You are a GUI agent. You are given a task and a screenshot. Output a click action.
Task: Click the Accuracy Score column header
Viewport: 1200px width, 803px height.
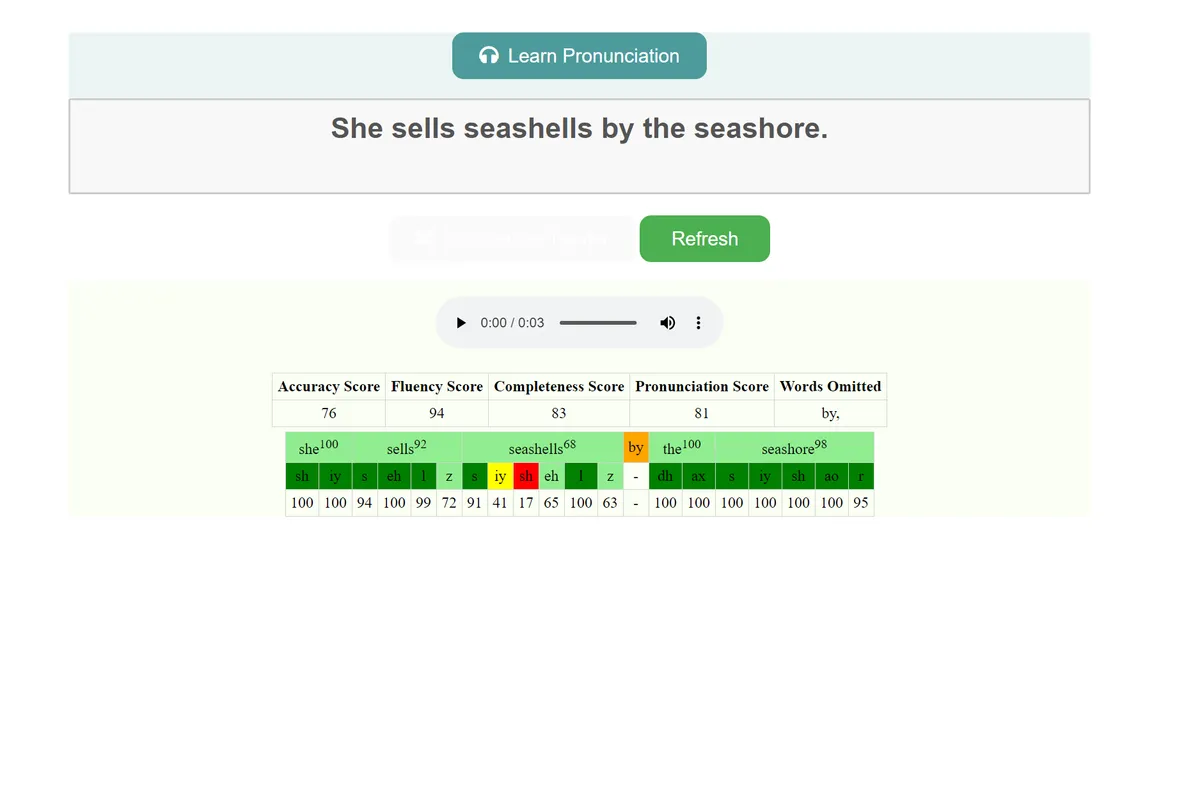pyautogui.click(x=328, y=386)
